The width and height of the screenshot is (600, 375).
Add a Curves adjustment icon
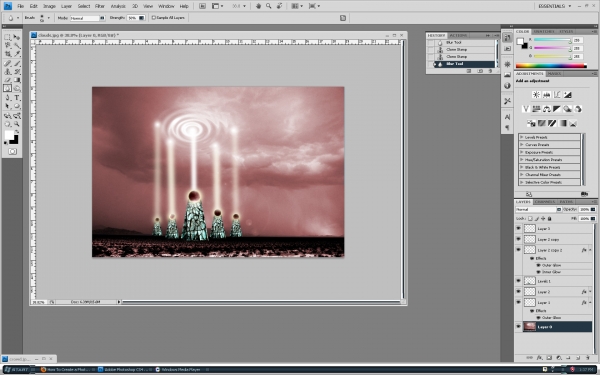click(x=557, y=95)
